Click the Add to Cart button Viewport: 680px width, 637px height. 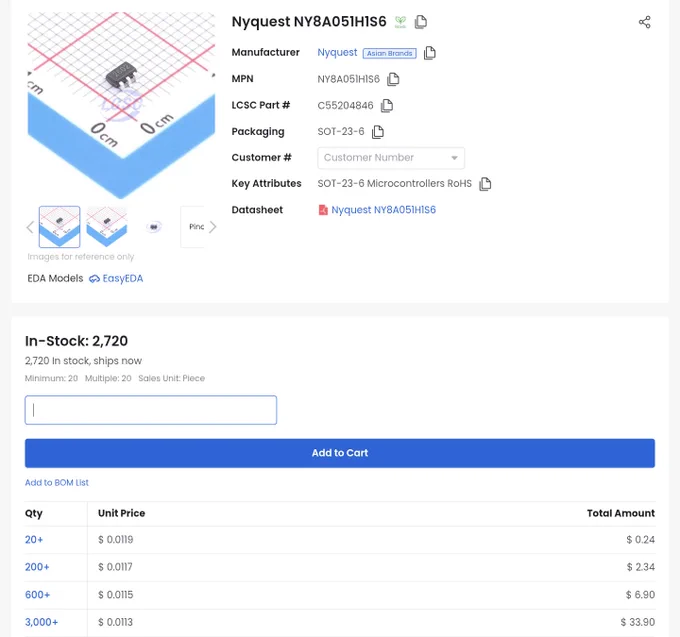tap(340, 453)
